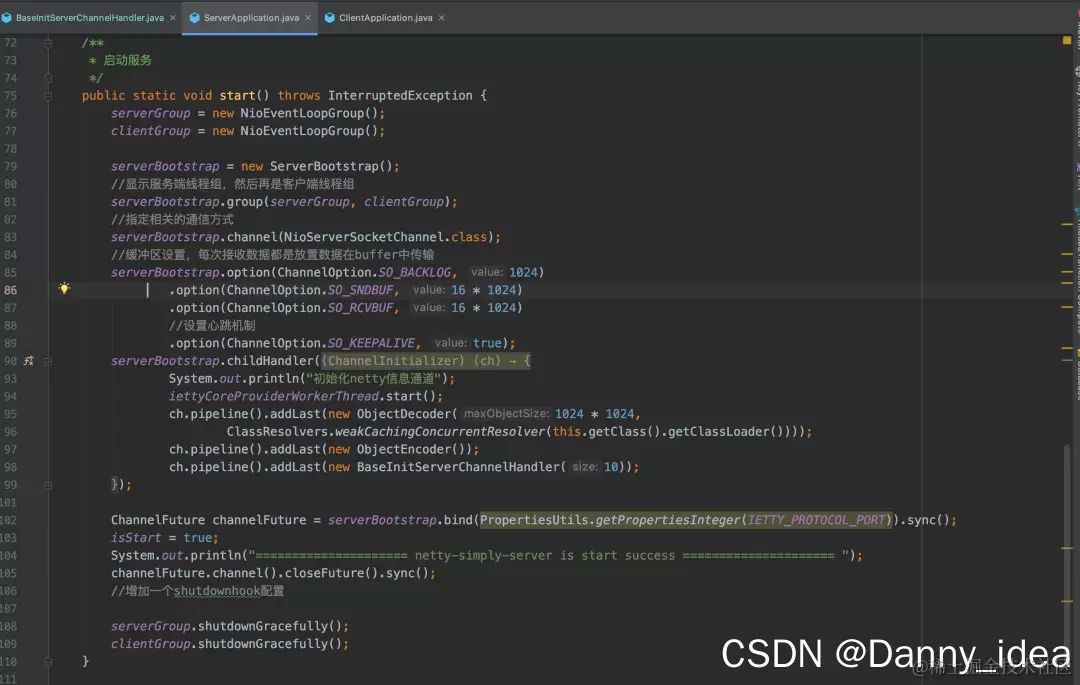1080x685 pixels.
Task: Click the Java class icon on the ServerApplication.java tab
Action: 194,18
